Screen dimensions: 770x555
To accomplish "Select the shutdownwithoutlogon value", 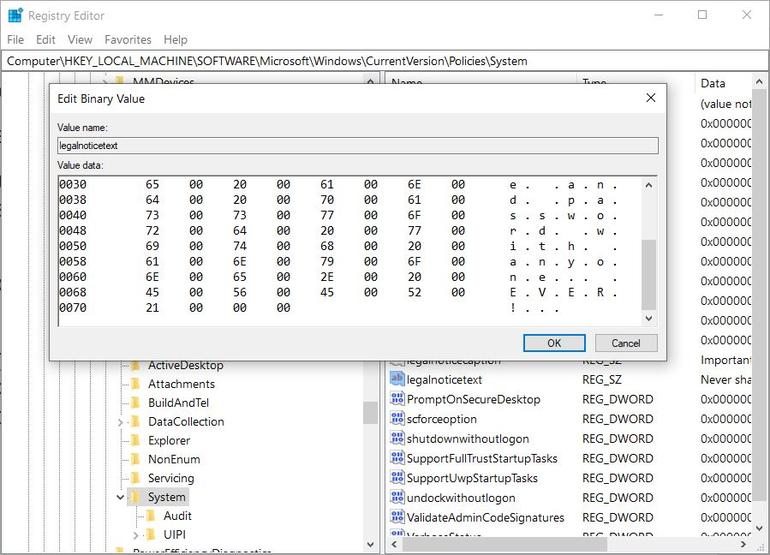I will [x=468, y=439].
